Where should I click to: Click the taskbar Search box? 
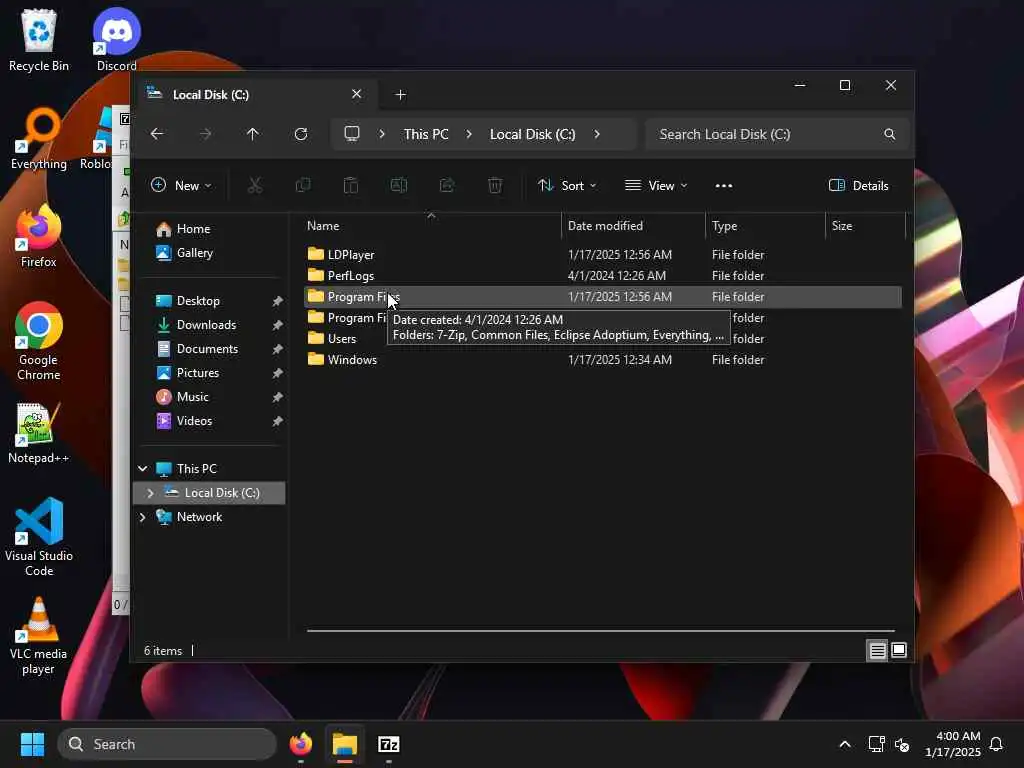pos(167,744)
